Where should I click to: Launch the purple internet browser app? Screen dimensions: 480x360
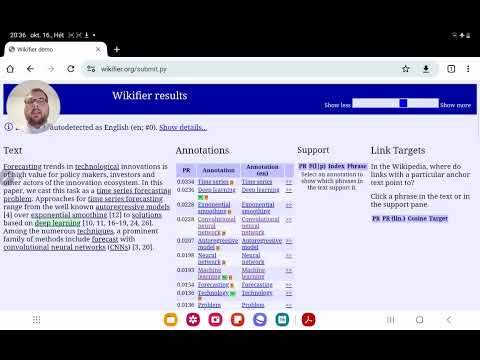tap(260, 320)
